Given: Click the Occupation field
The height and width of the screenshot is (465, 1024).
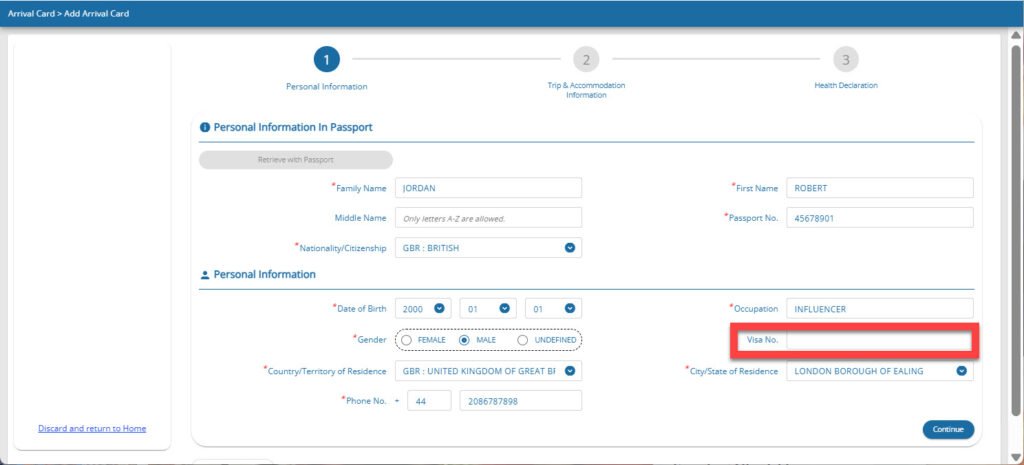Looking at the screenshot, I should click(x=880, y=308).
